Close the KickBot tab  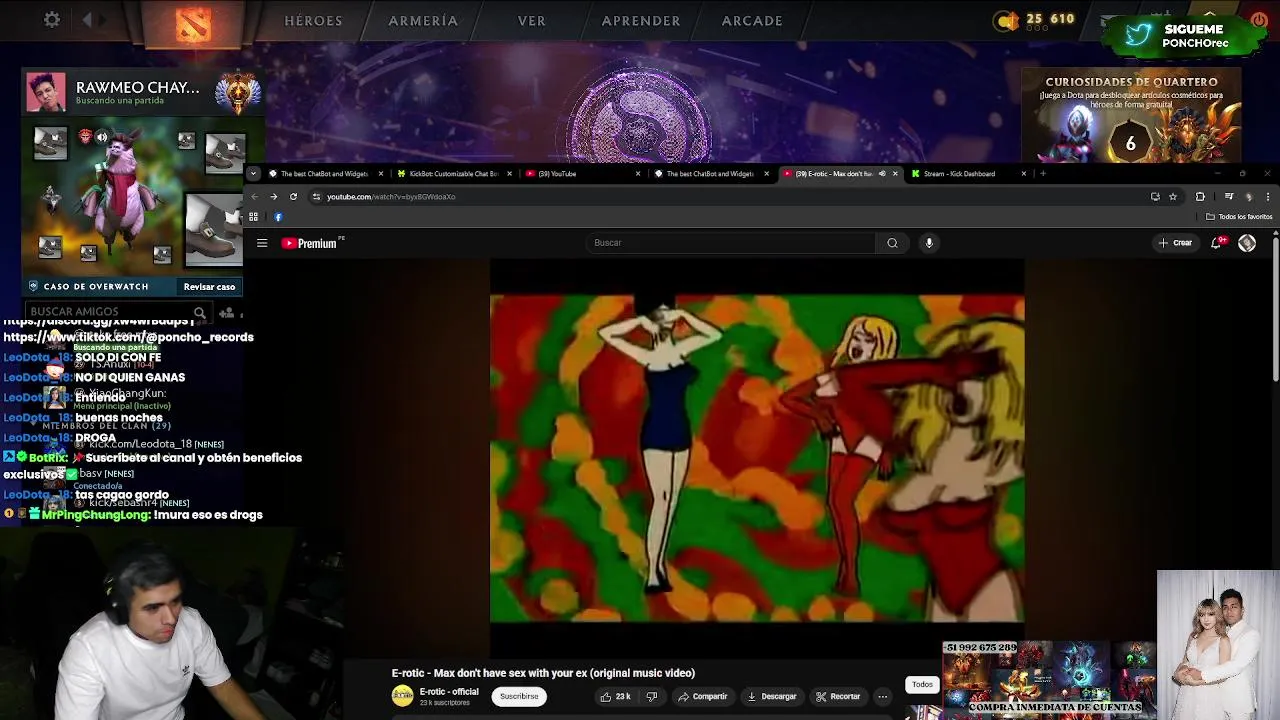509,174
